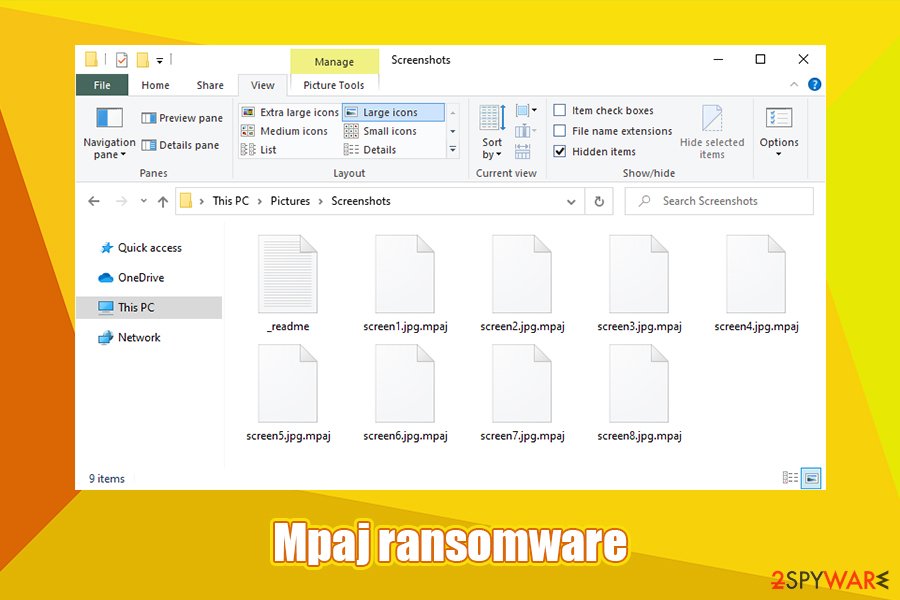Select Large icons layout
The image size is (900, 600).
(393, 112)
